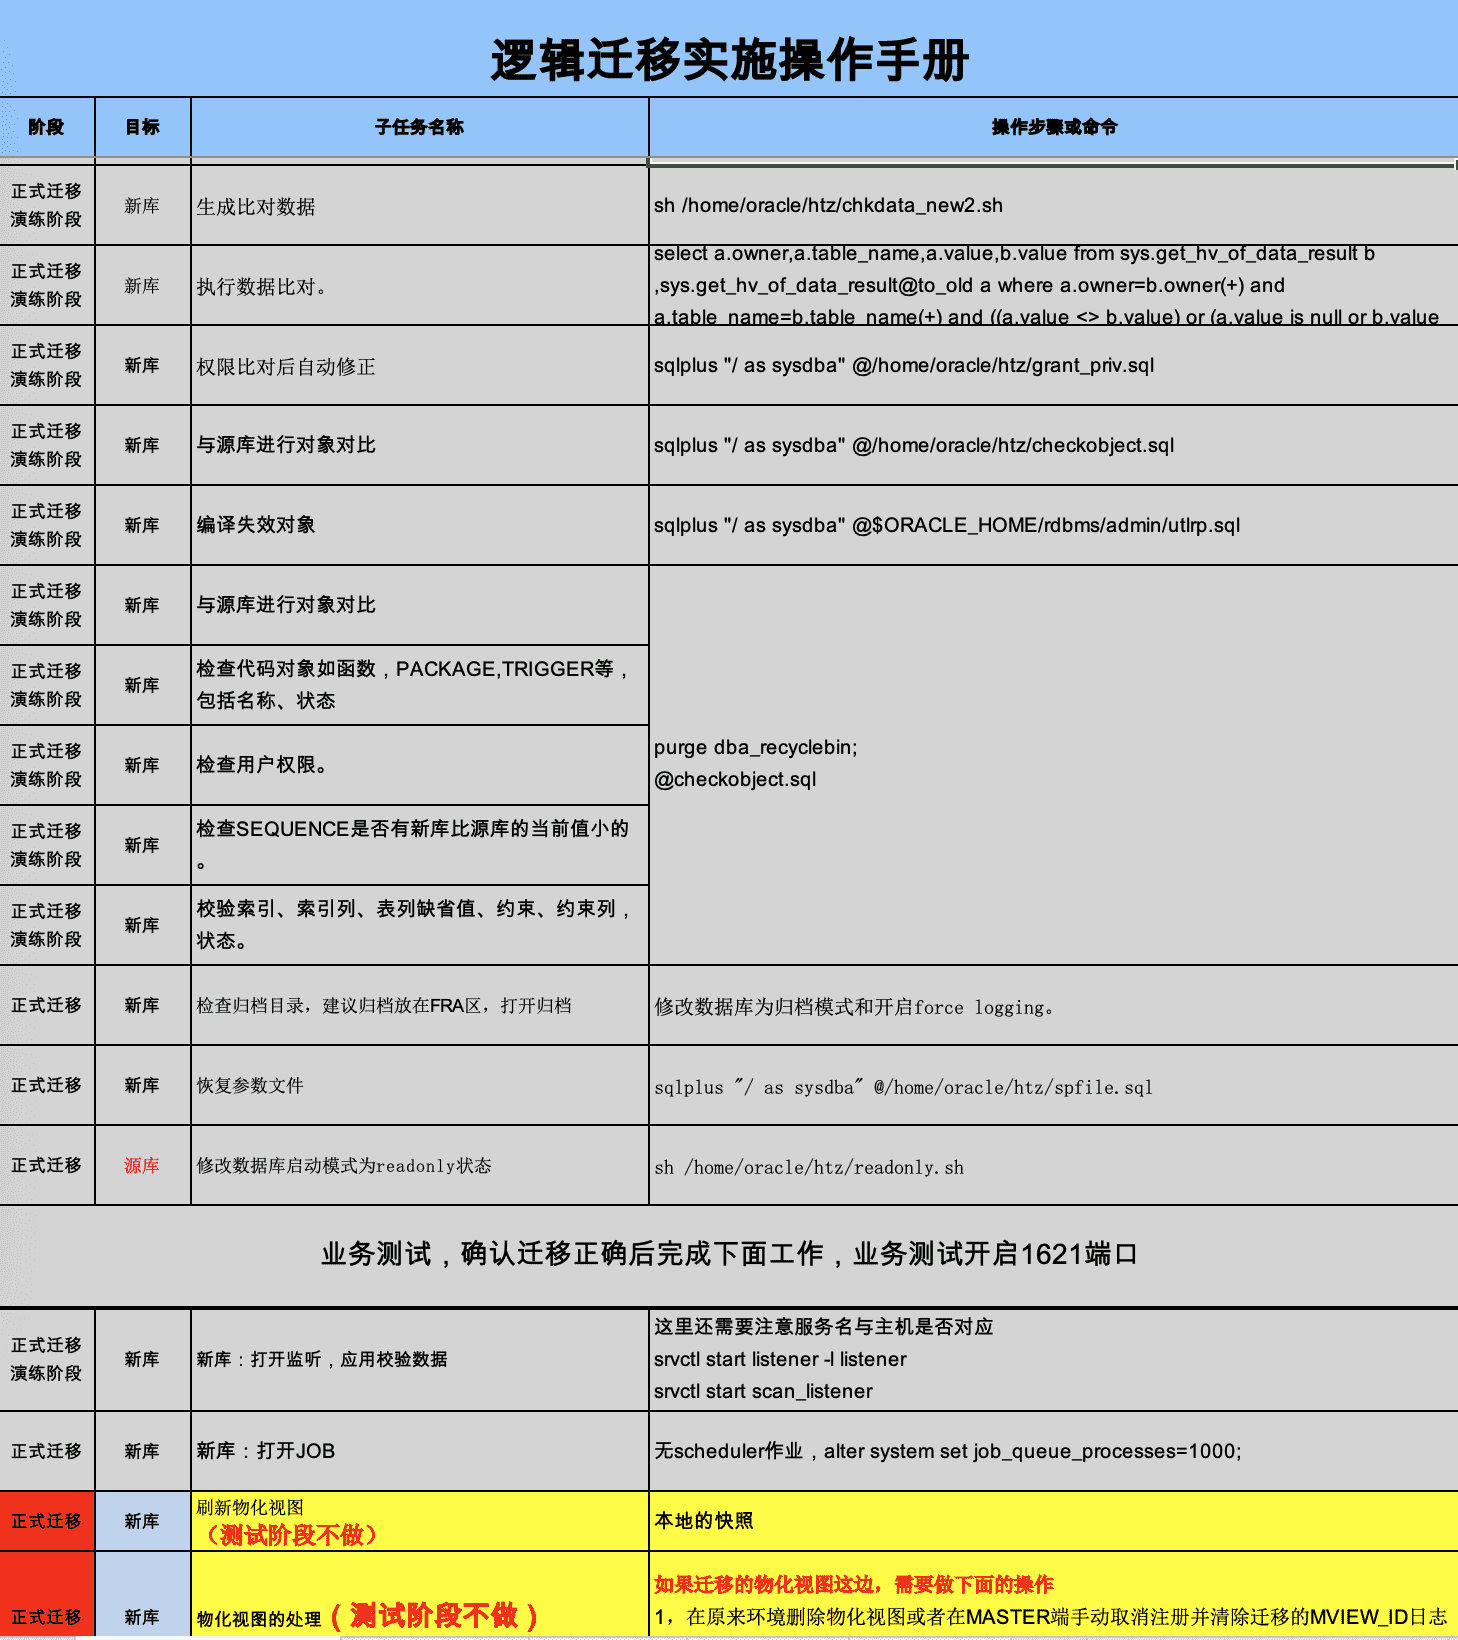1458x1640 pixels.
Task: Click the readonly.sh command cell
Action: point(1052,1166)
